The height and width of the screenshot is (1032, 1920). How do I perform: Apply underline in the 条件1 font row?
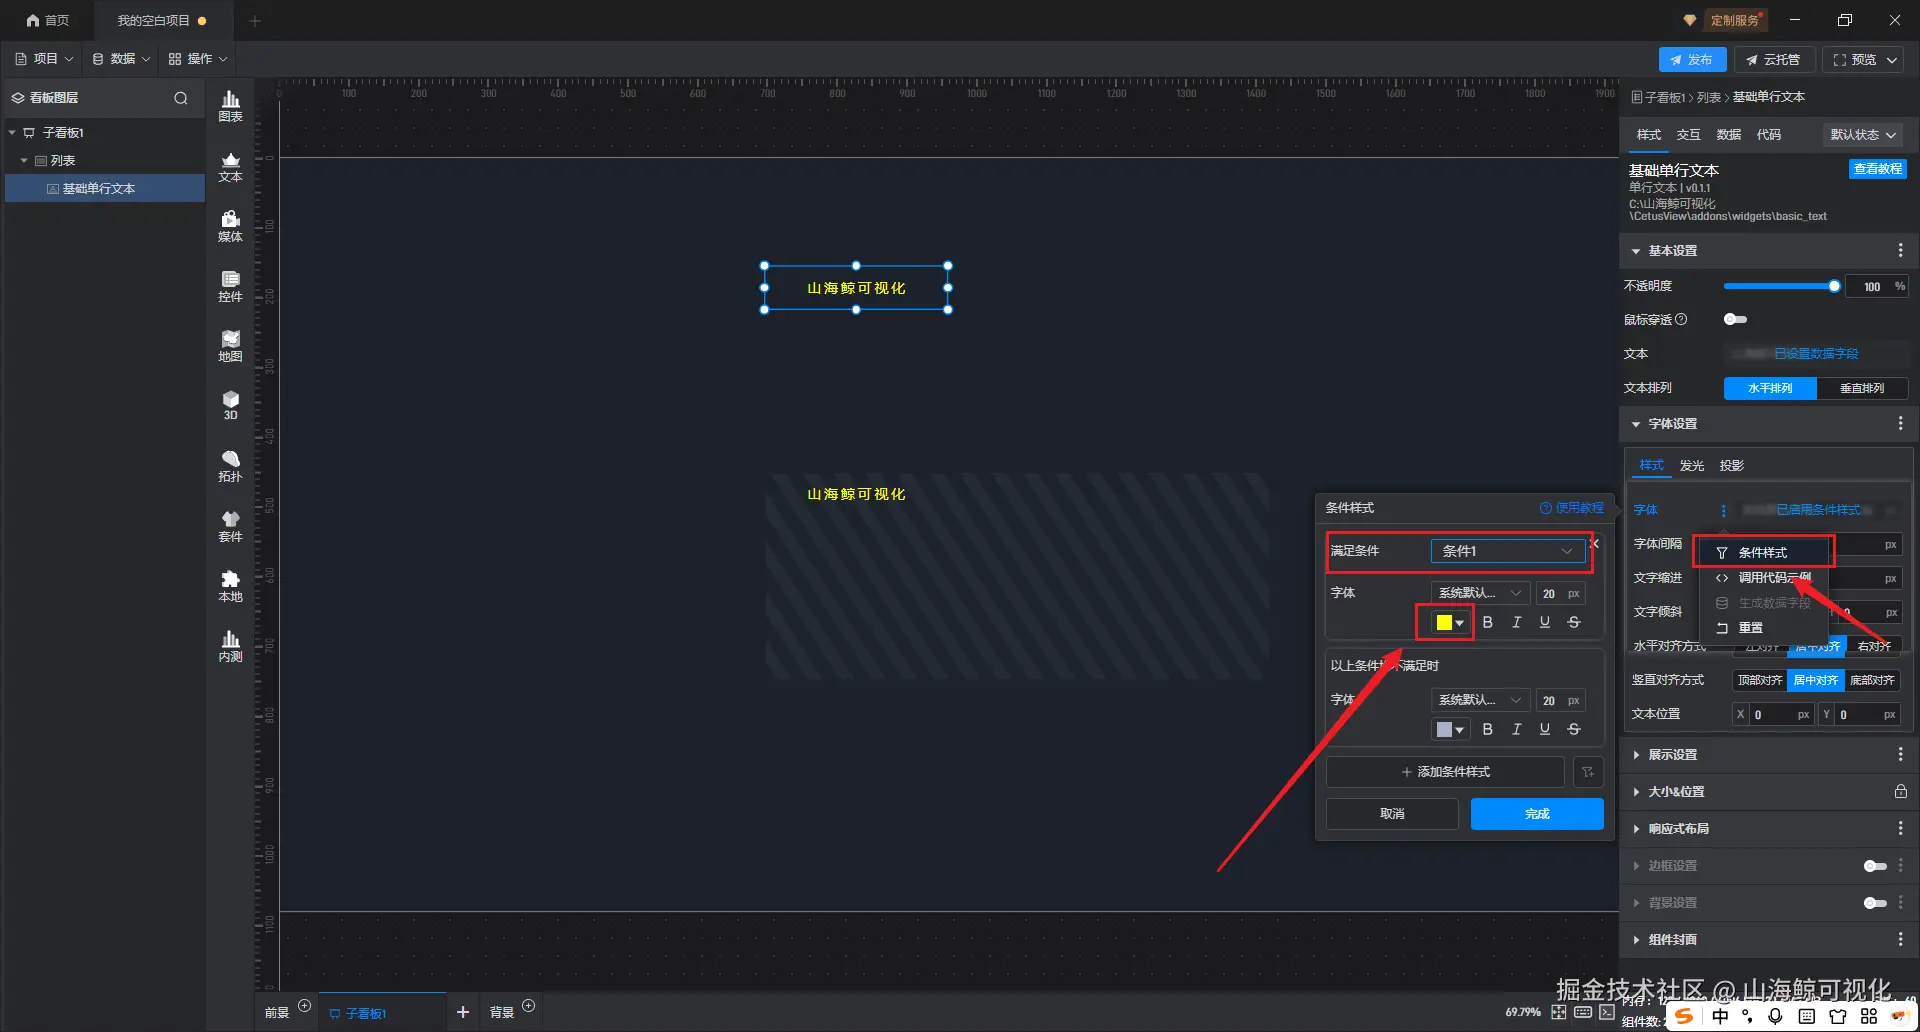(1545, 622)
